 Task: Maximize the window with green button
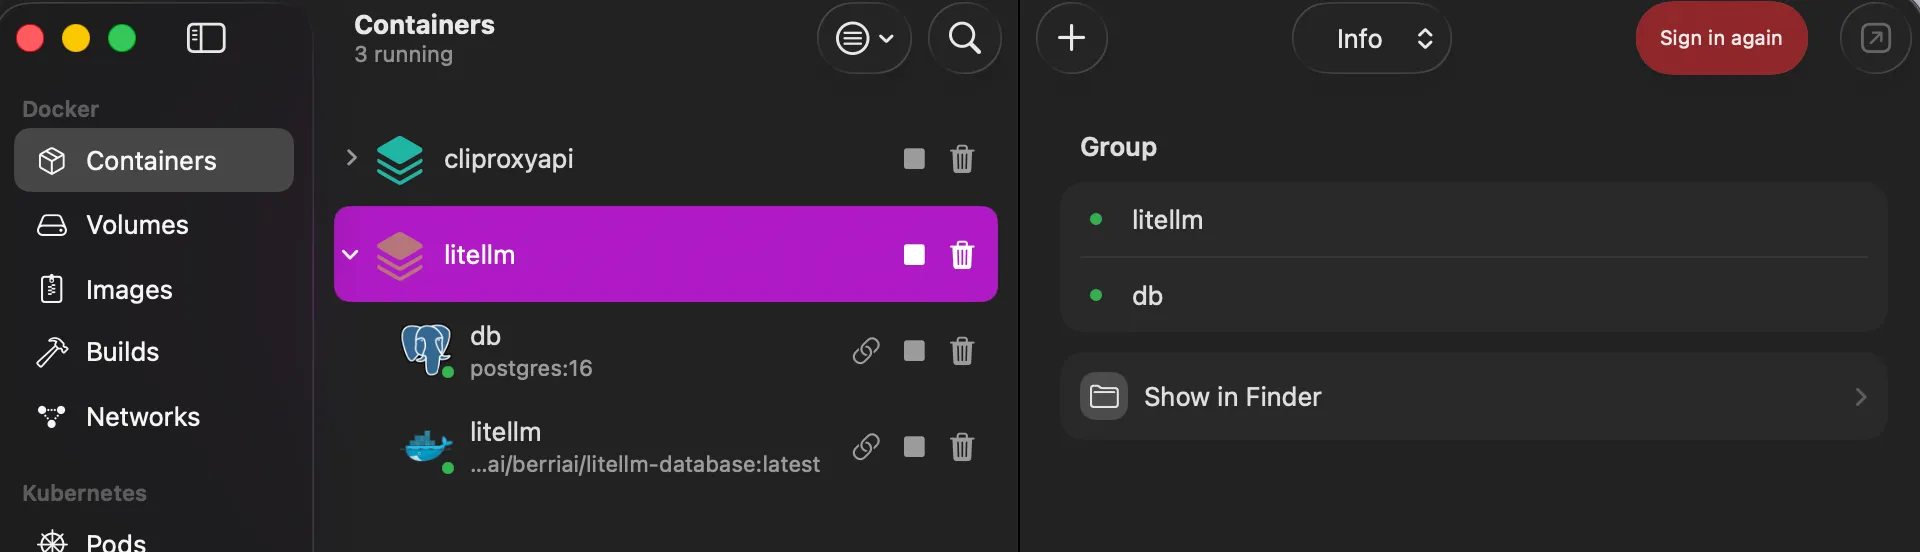point(122,38)
